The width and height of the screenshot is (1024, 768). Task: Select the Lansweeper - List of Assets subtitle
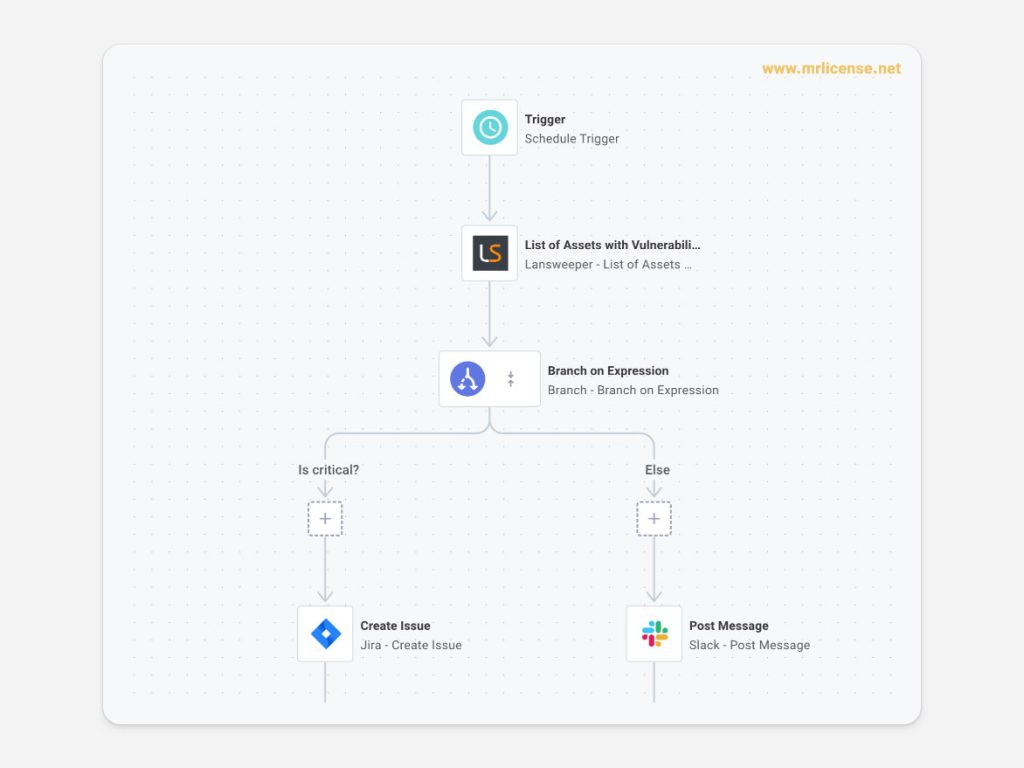pos(608,265)
